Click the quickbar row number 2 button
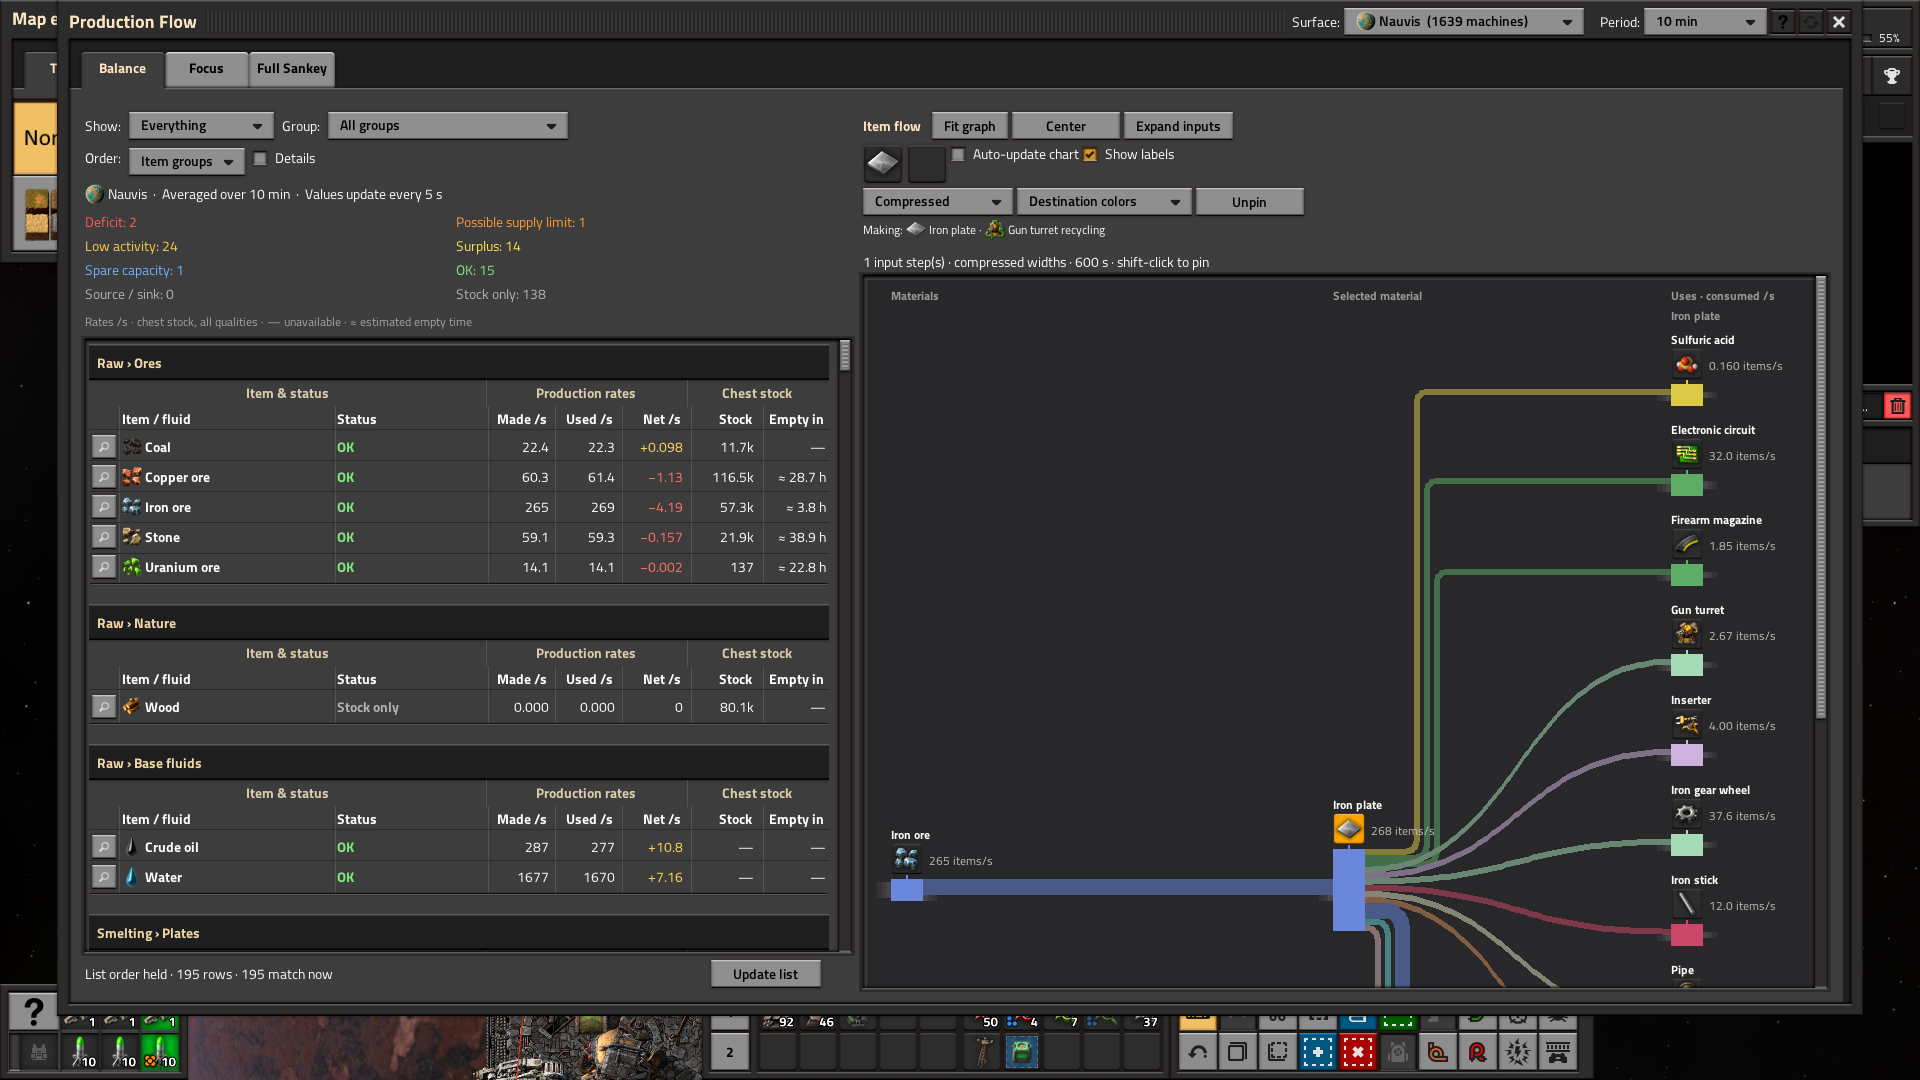This screenshot has width=1920, height=1080. [730, 1052]
